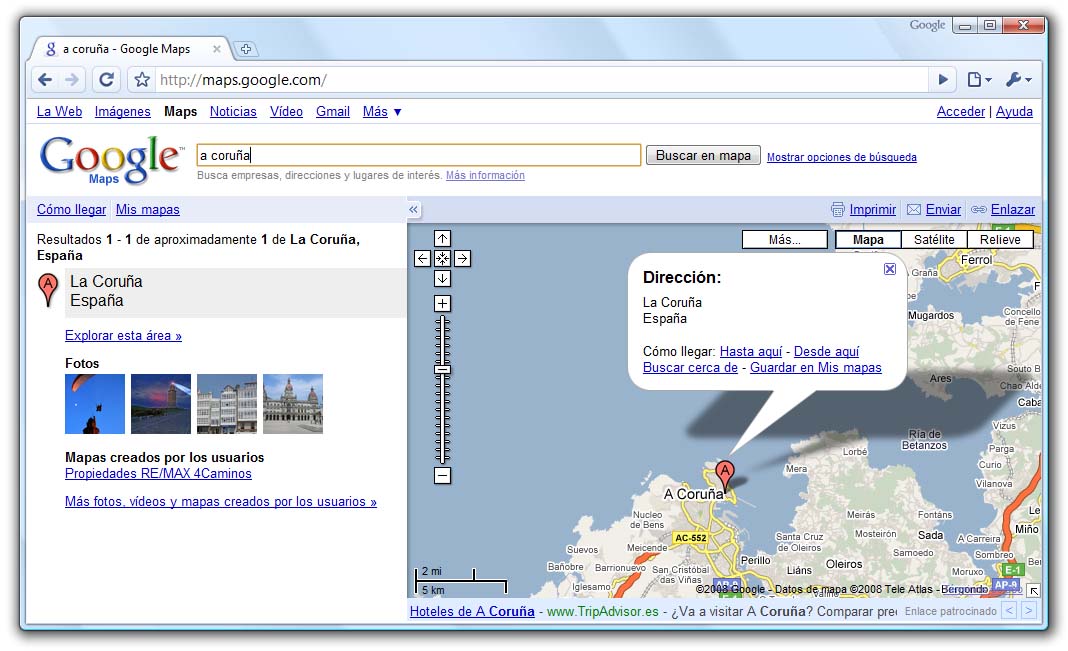Pan the map left
Image resolution: width=1068 pixels, height=651 pixels.
click(x=422, y=259)
